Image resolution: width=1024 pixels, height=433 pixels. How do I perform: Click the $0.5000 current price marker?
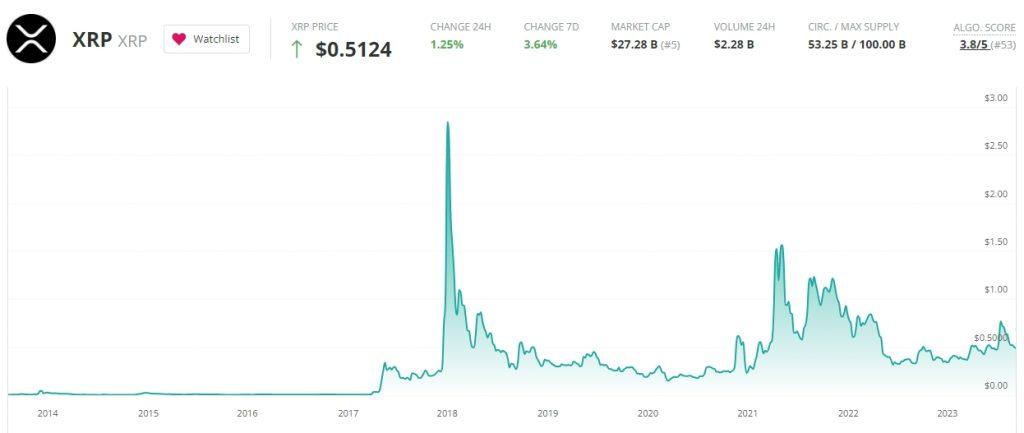coord(991,338)
